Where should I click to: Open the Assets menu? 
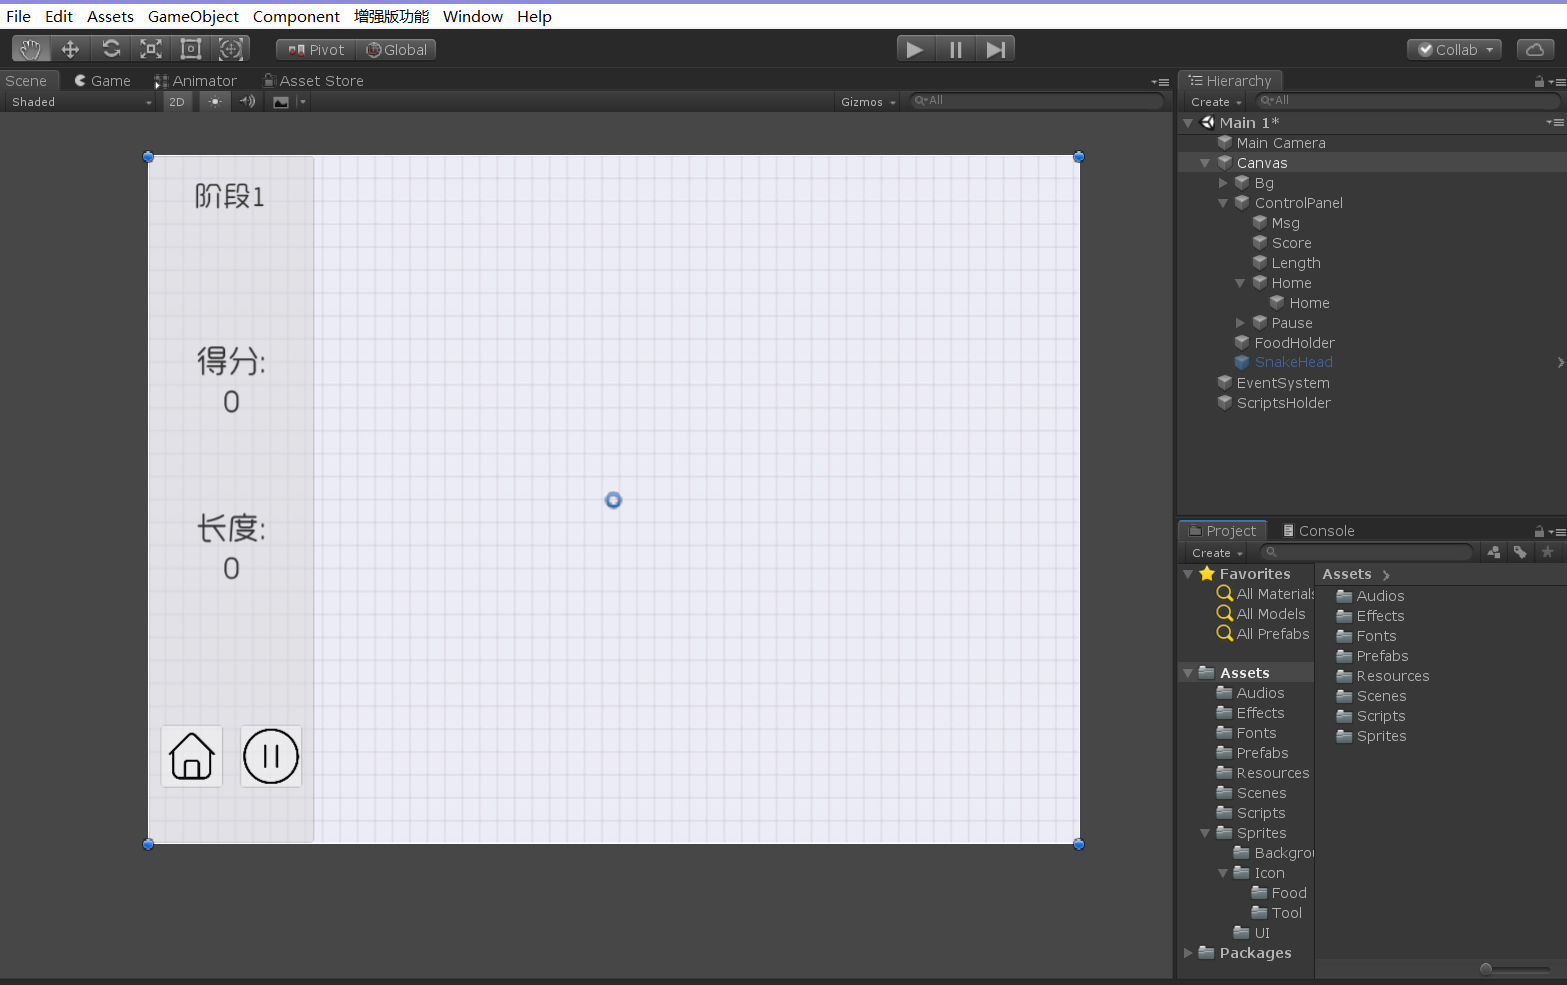(x=110, y=16)
